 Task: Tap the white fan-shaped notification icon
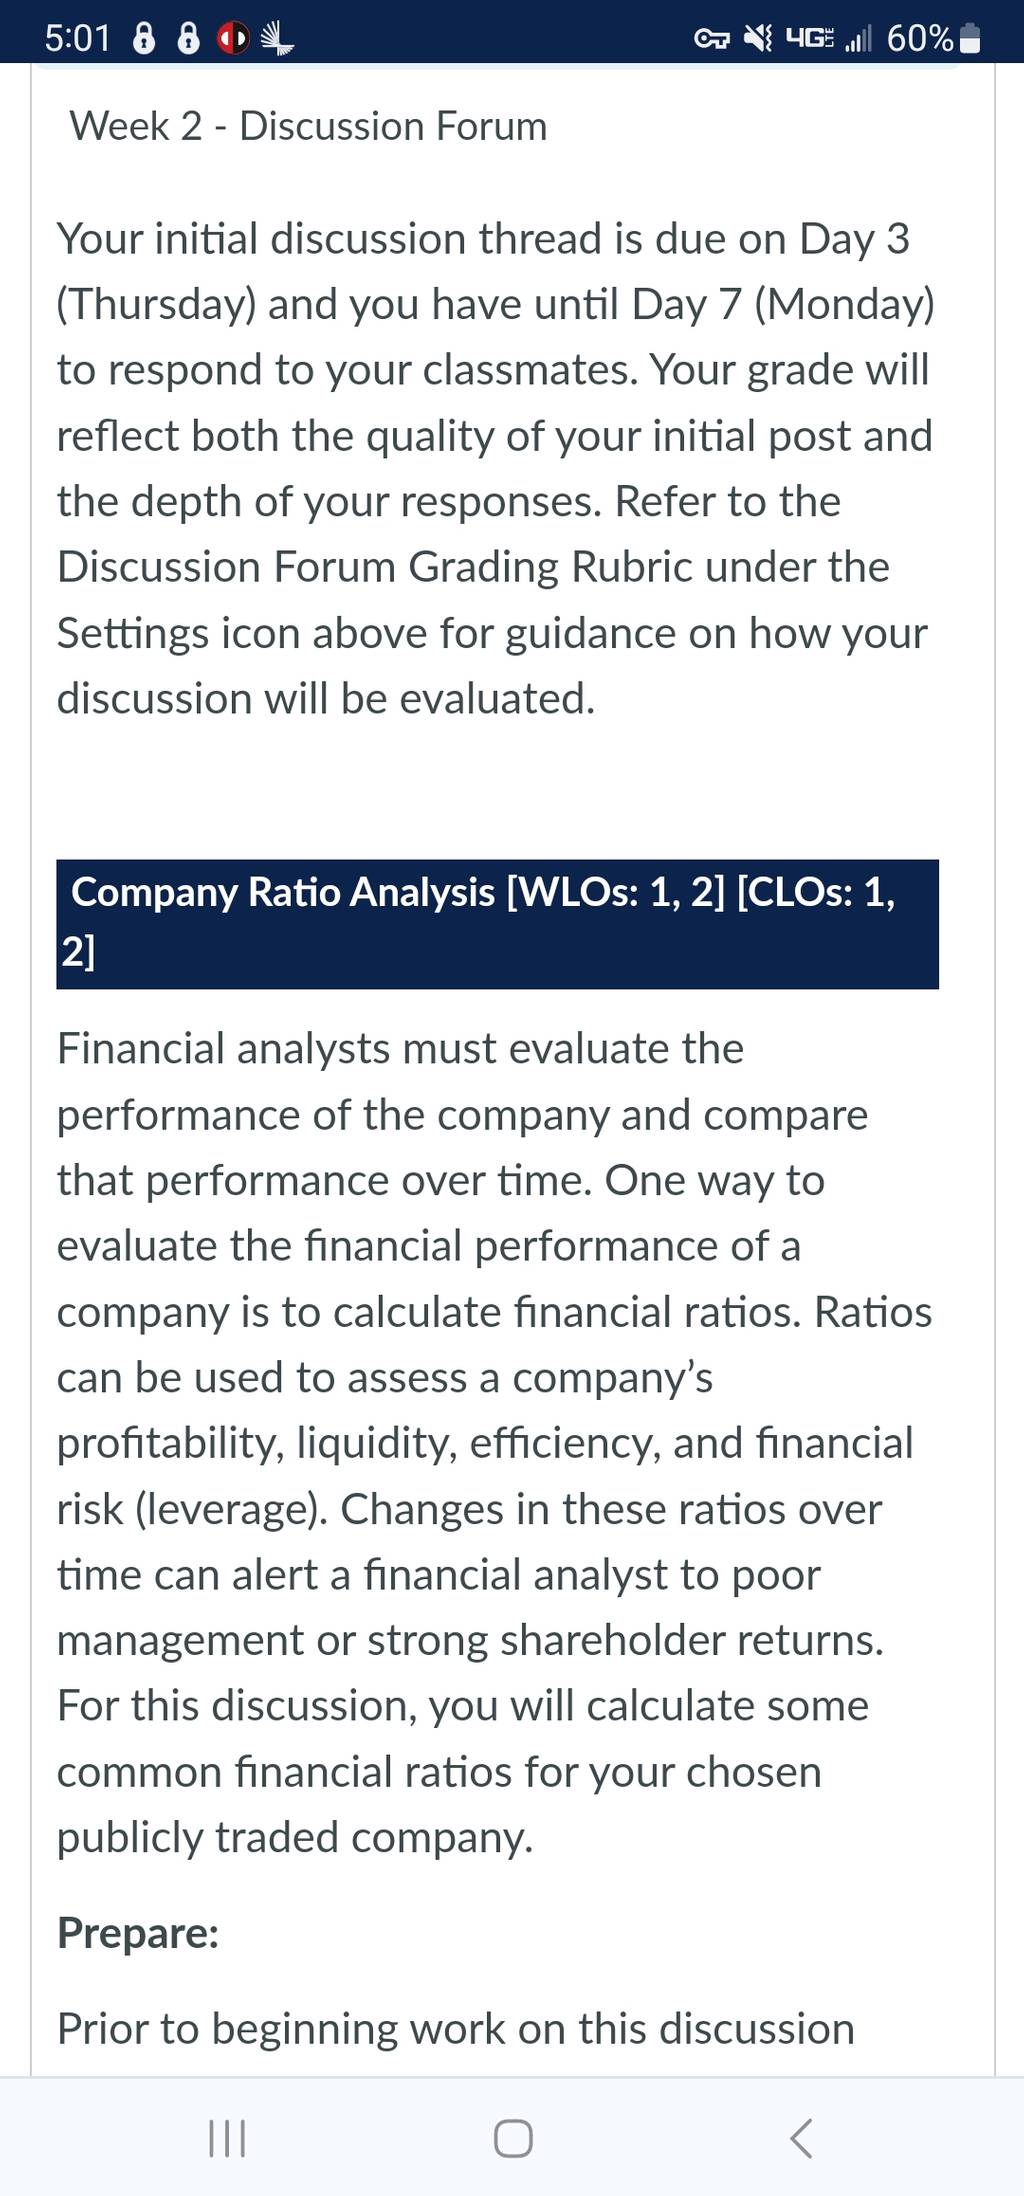tap(276, 39)
